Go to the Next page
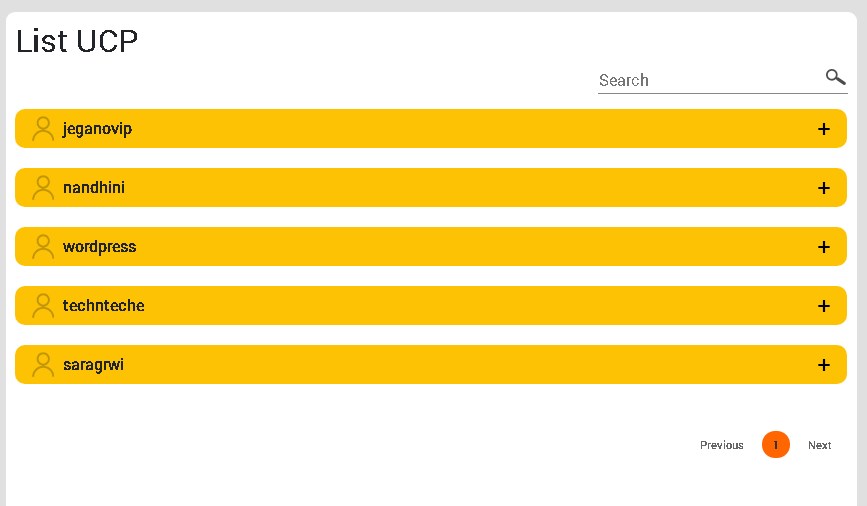The image size is (867, 506). tap(819, 445)
